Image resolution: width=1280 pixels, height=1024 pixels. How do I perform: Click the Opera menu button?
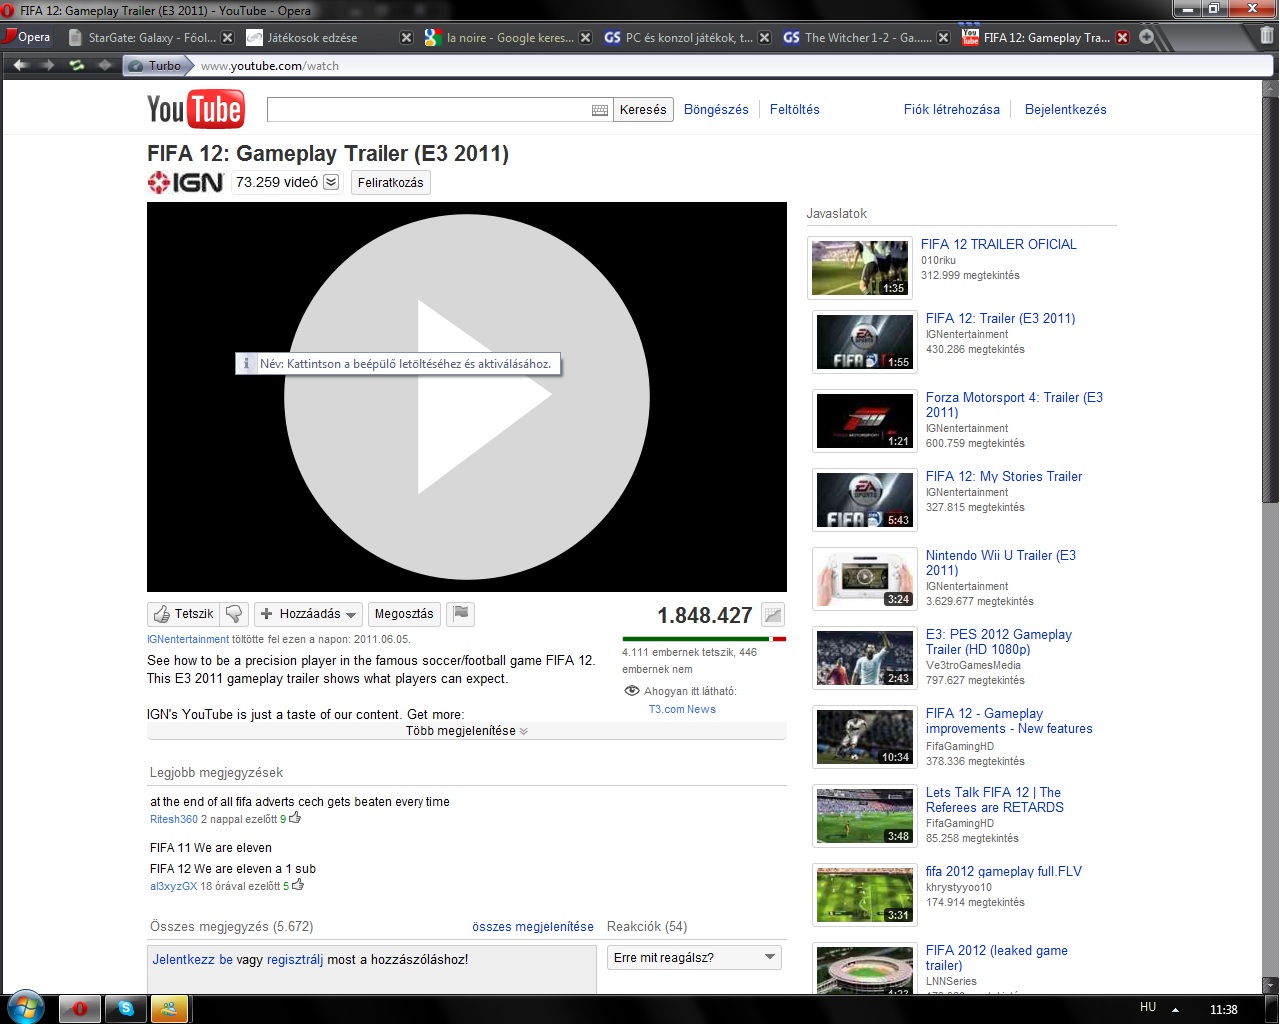[28, 37]
